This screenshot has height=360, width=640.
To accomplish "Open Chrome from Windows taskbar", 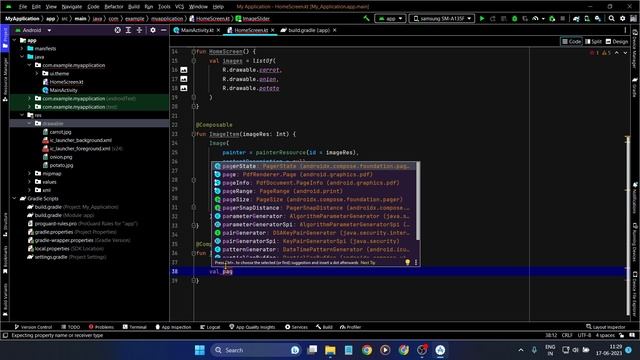I will (x=367, y=350).
